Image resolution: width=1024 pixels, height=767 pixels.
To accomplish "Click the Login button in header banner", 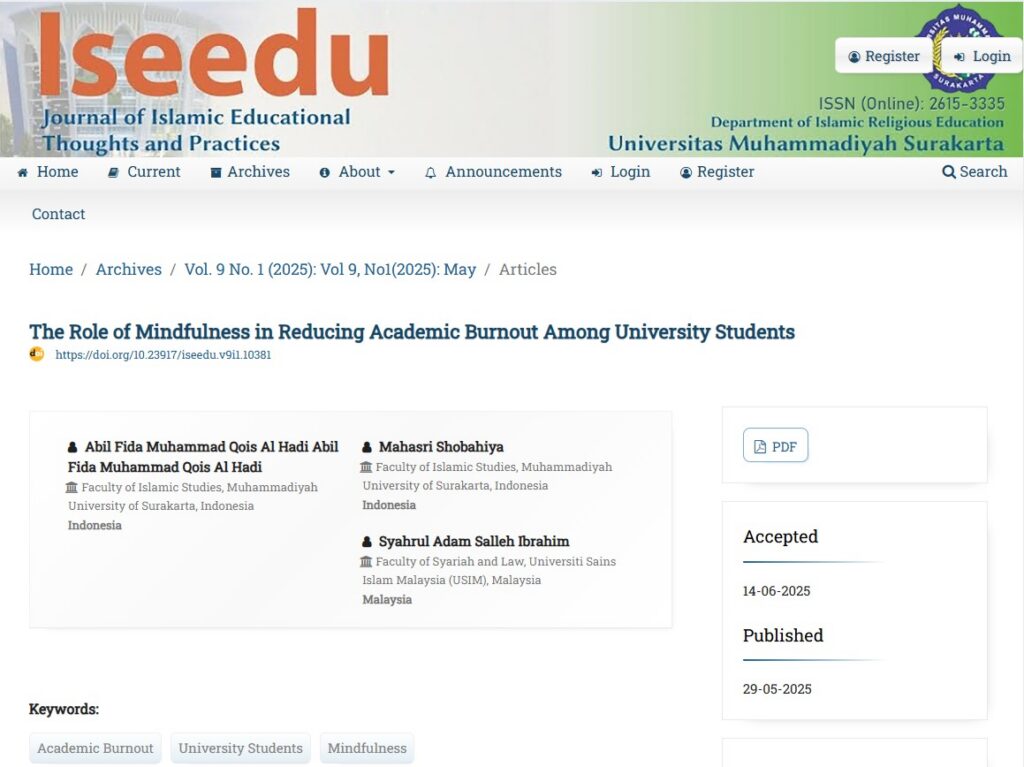I will tap(982, 56).
